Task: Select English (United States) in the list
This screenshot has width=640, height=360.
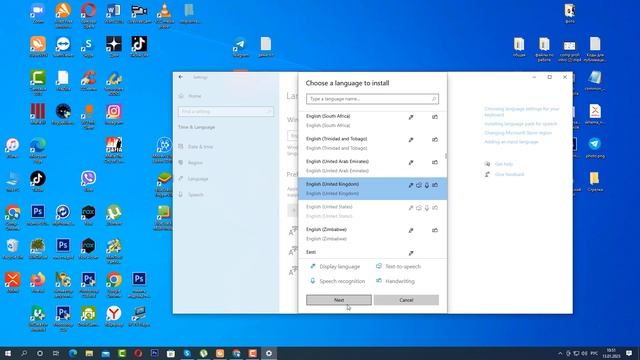Action: click(x=372, y=211)
